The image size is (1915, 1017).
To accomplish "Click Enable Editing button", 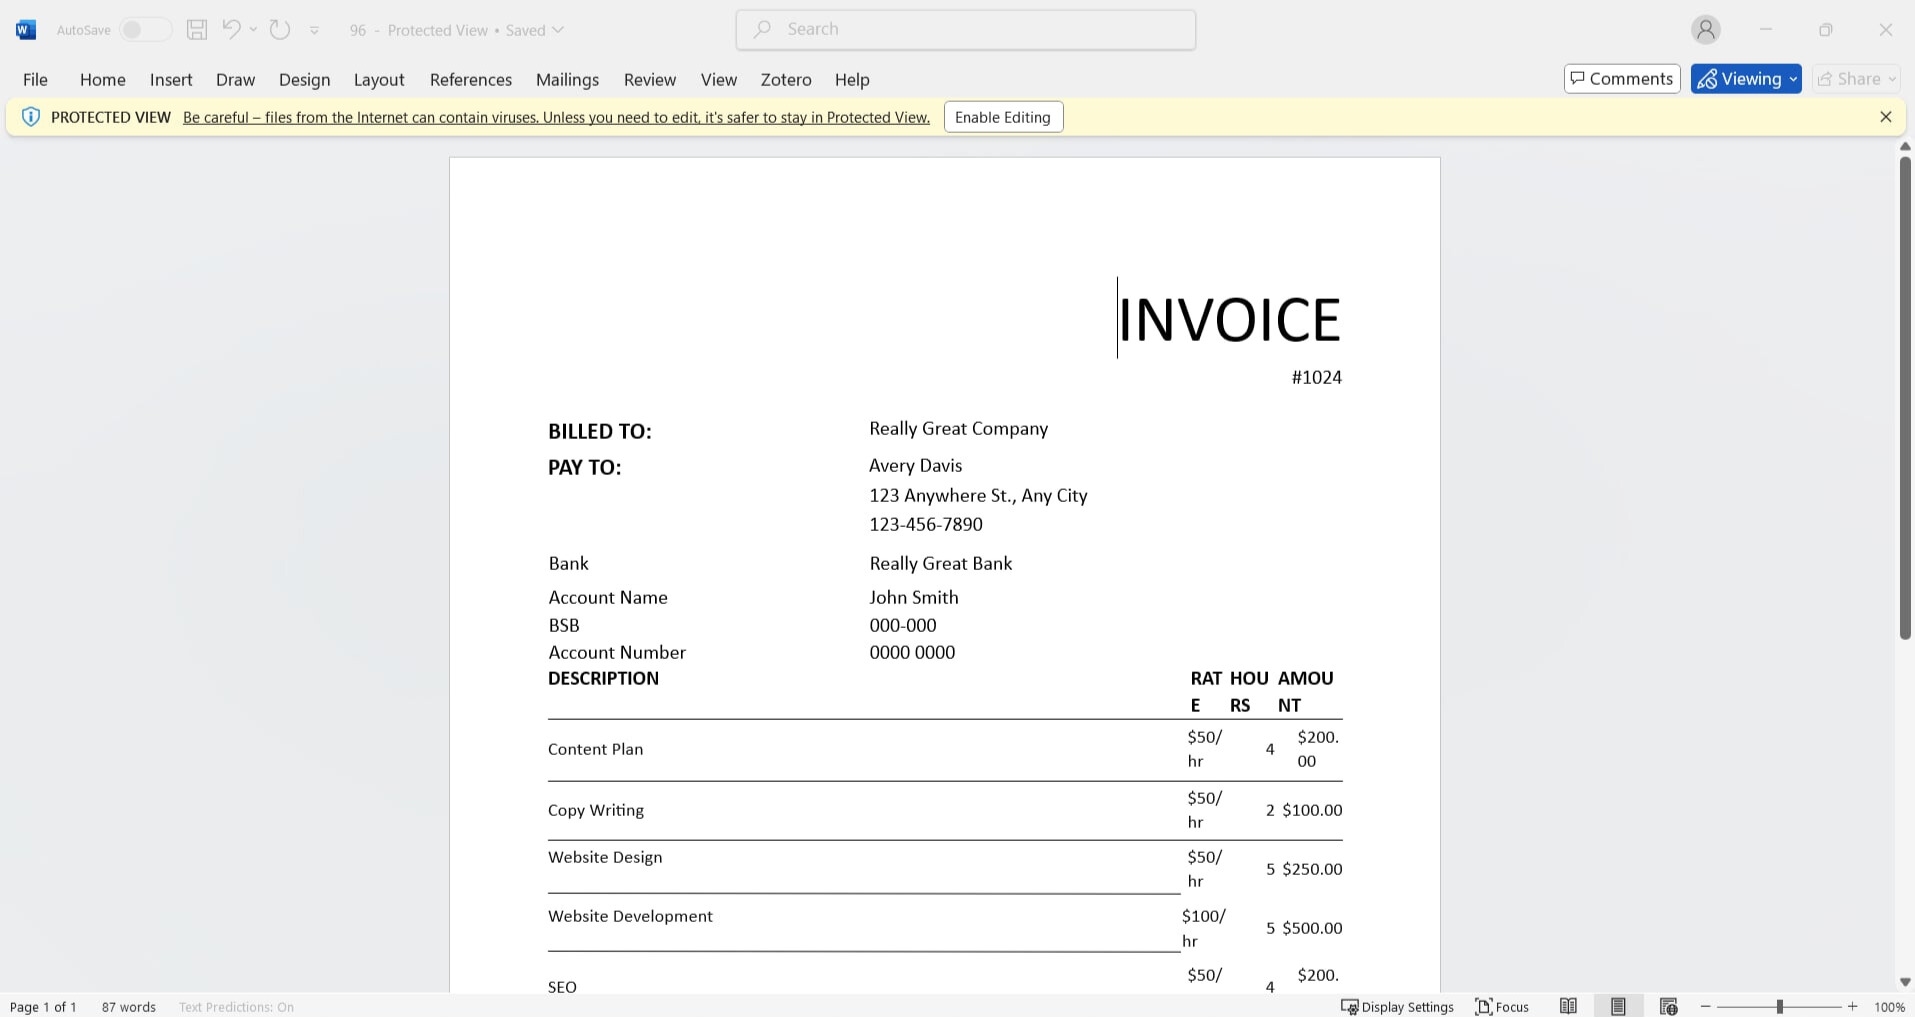I will click(1003, 117).
